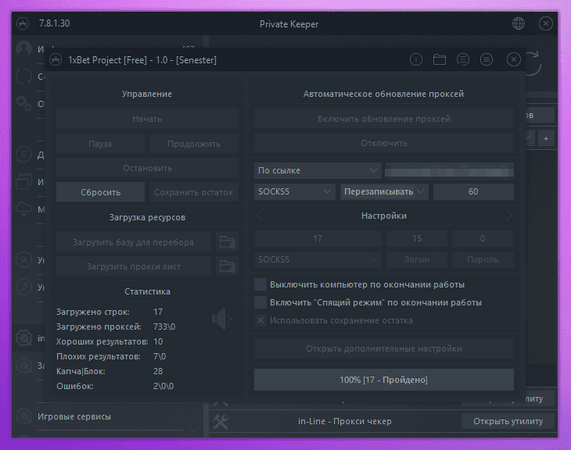Click Открыть утилиту for in-Line Прокси чекер
Screen dimensions: 571x450
tap(508, 421)
